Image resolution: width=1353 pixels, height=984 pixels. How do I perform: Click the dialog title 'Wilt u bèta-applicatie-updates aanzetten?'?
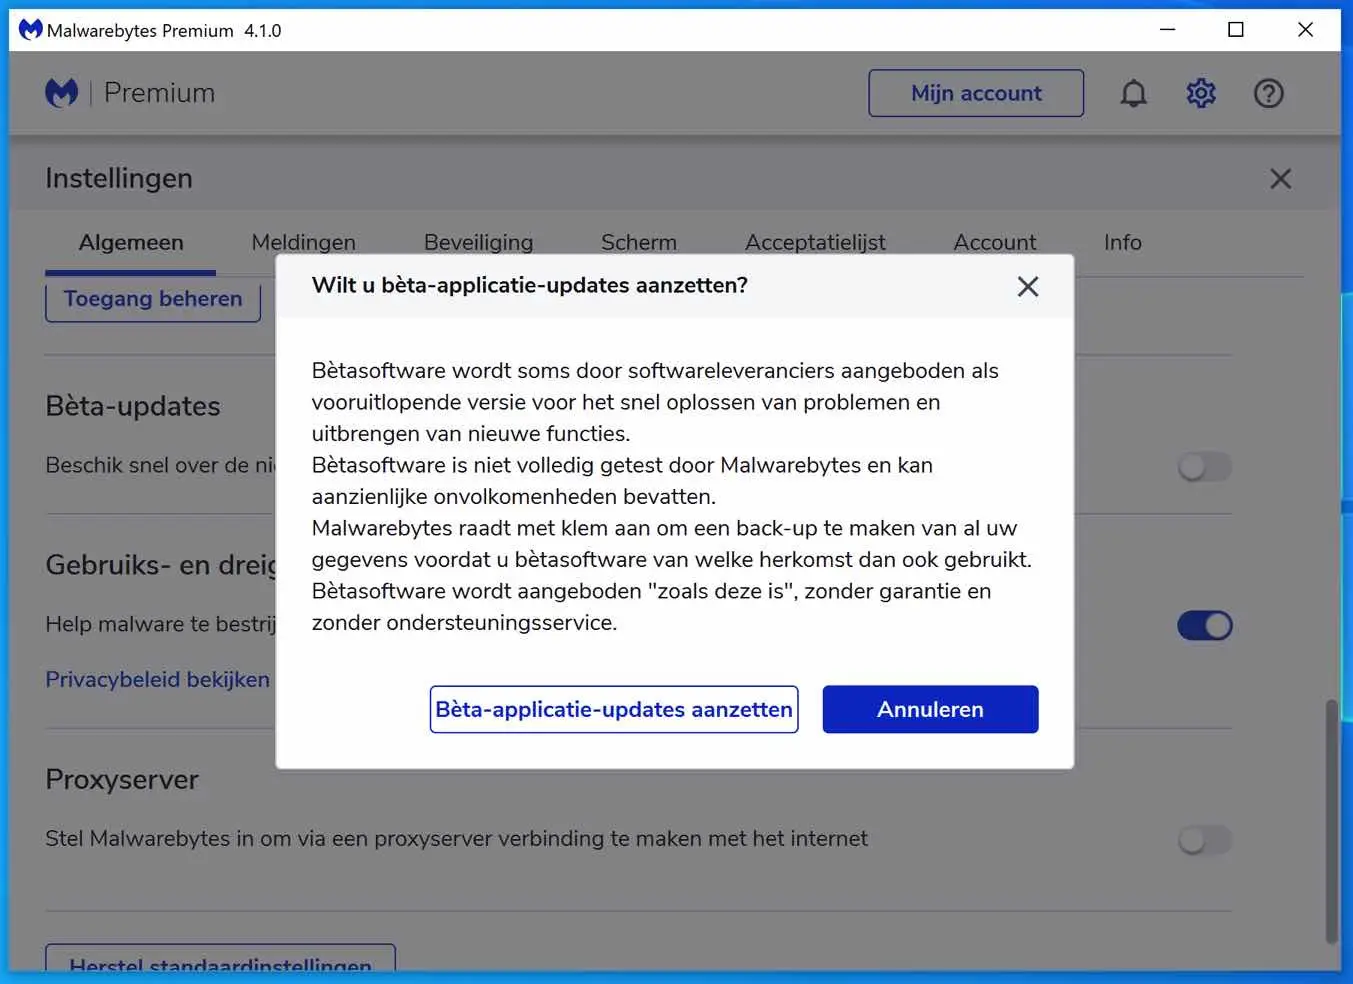pyautogui.click(x=530, y=285)
